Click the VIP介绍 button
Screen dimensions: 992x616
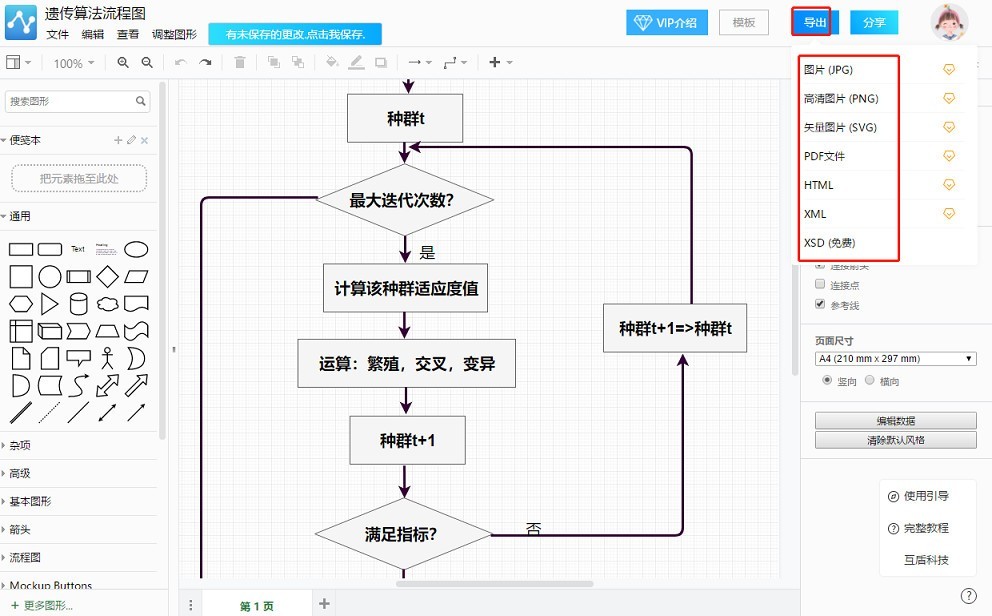click(667, 23)
